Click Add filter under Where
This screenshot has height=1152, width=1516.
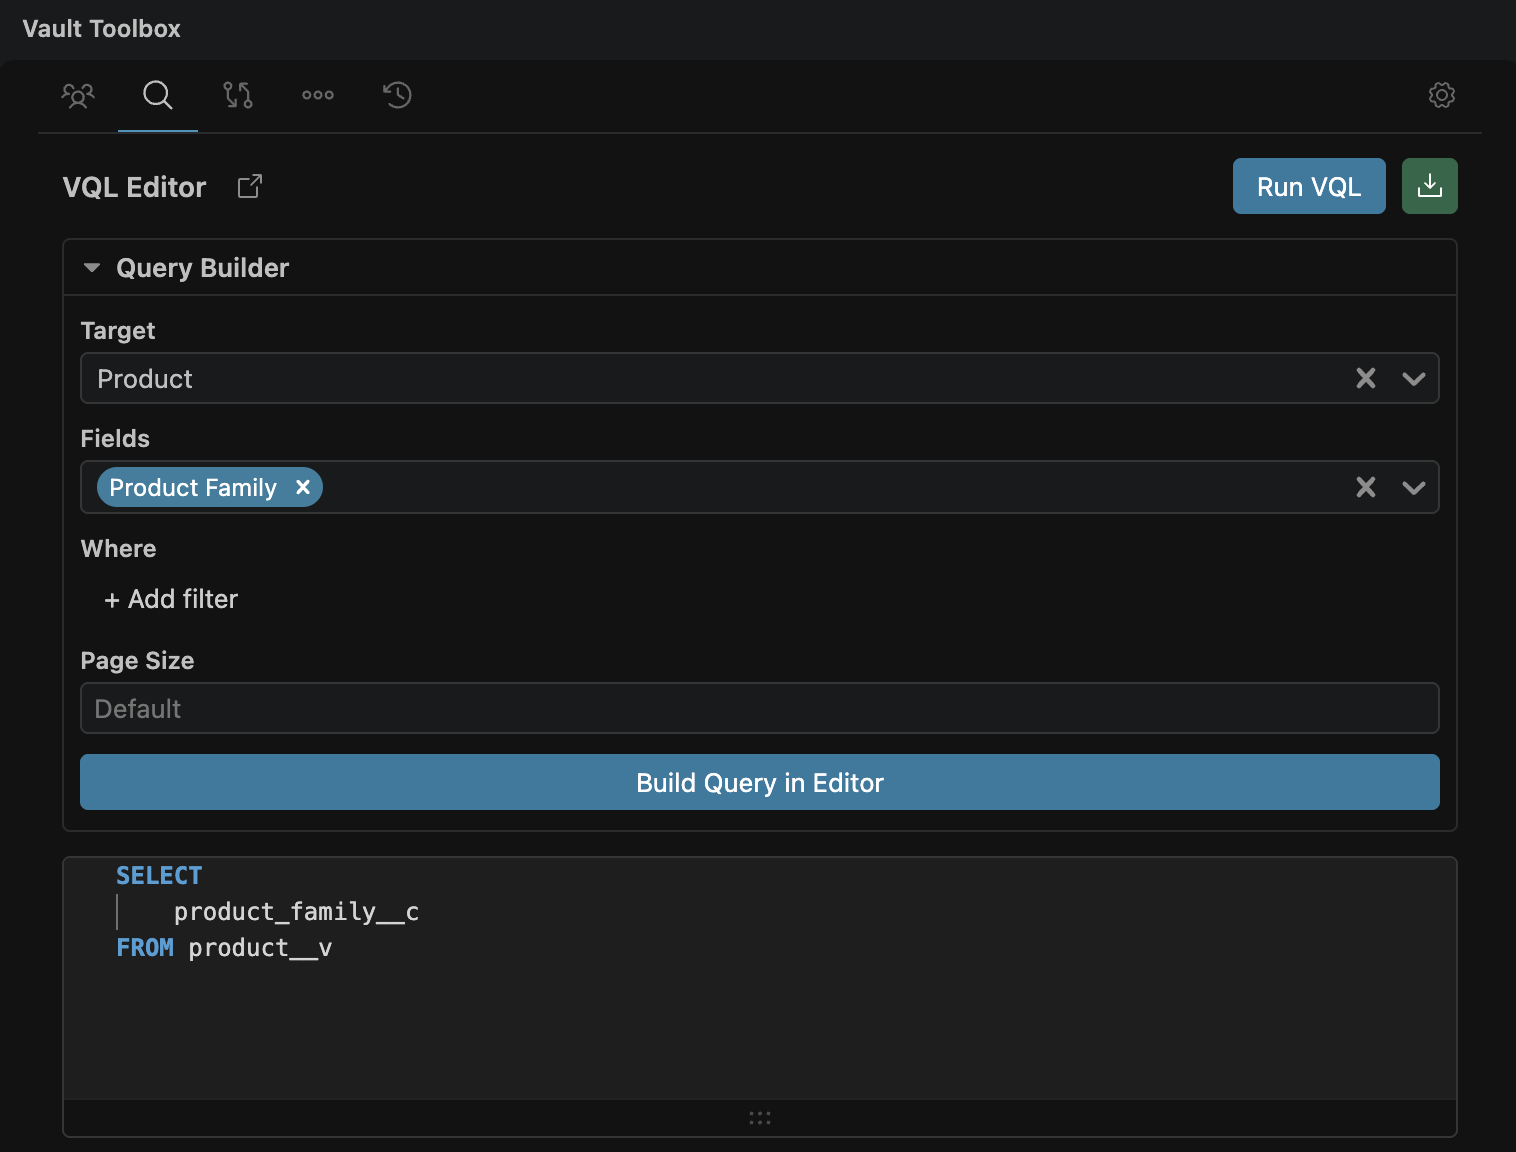[x=171, y=599]
